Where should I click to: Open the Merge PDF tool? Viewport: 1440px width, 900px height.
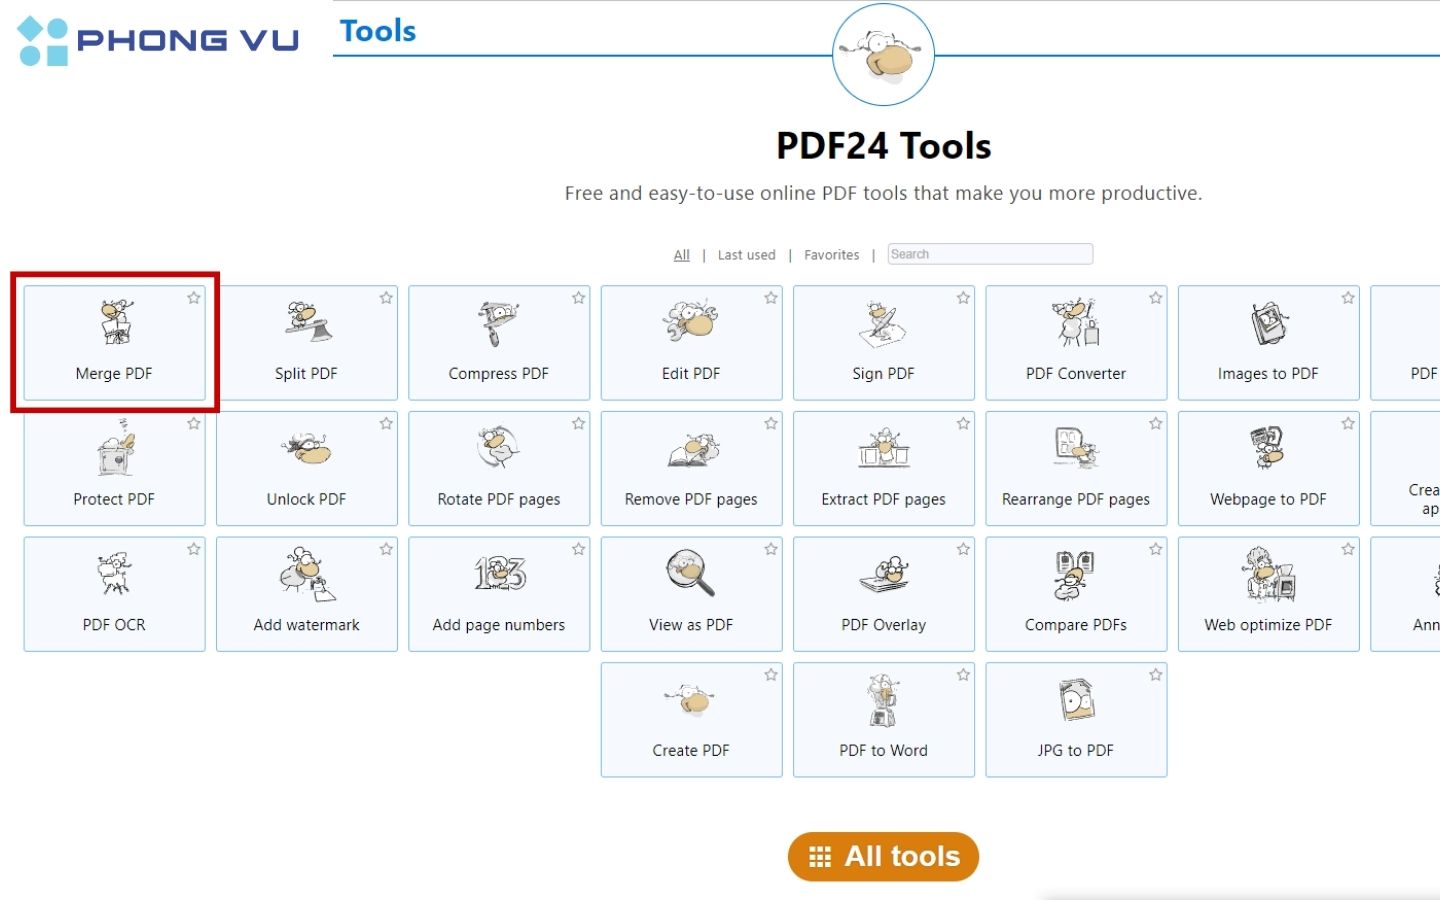(x=114, y=343)
